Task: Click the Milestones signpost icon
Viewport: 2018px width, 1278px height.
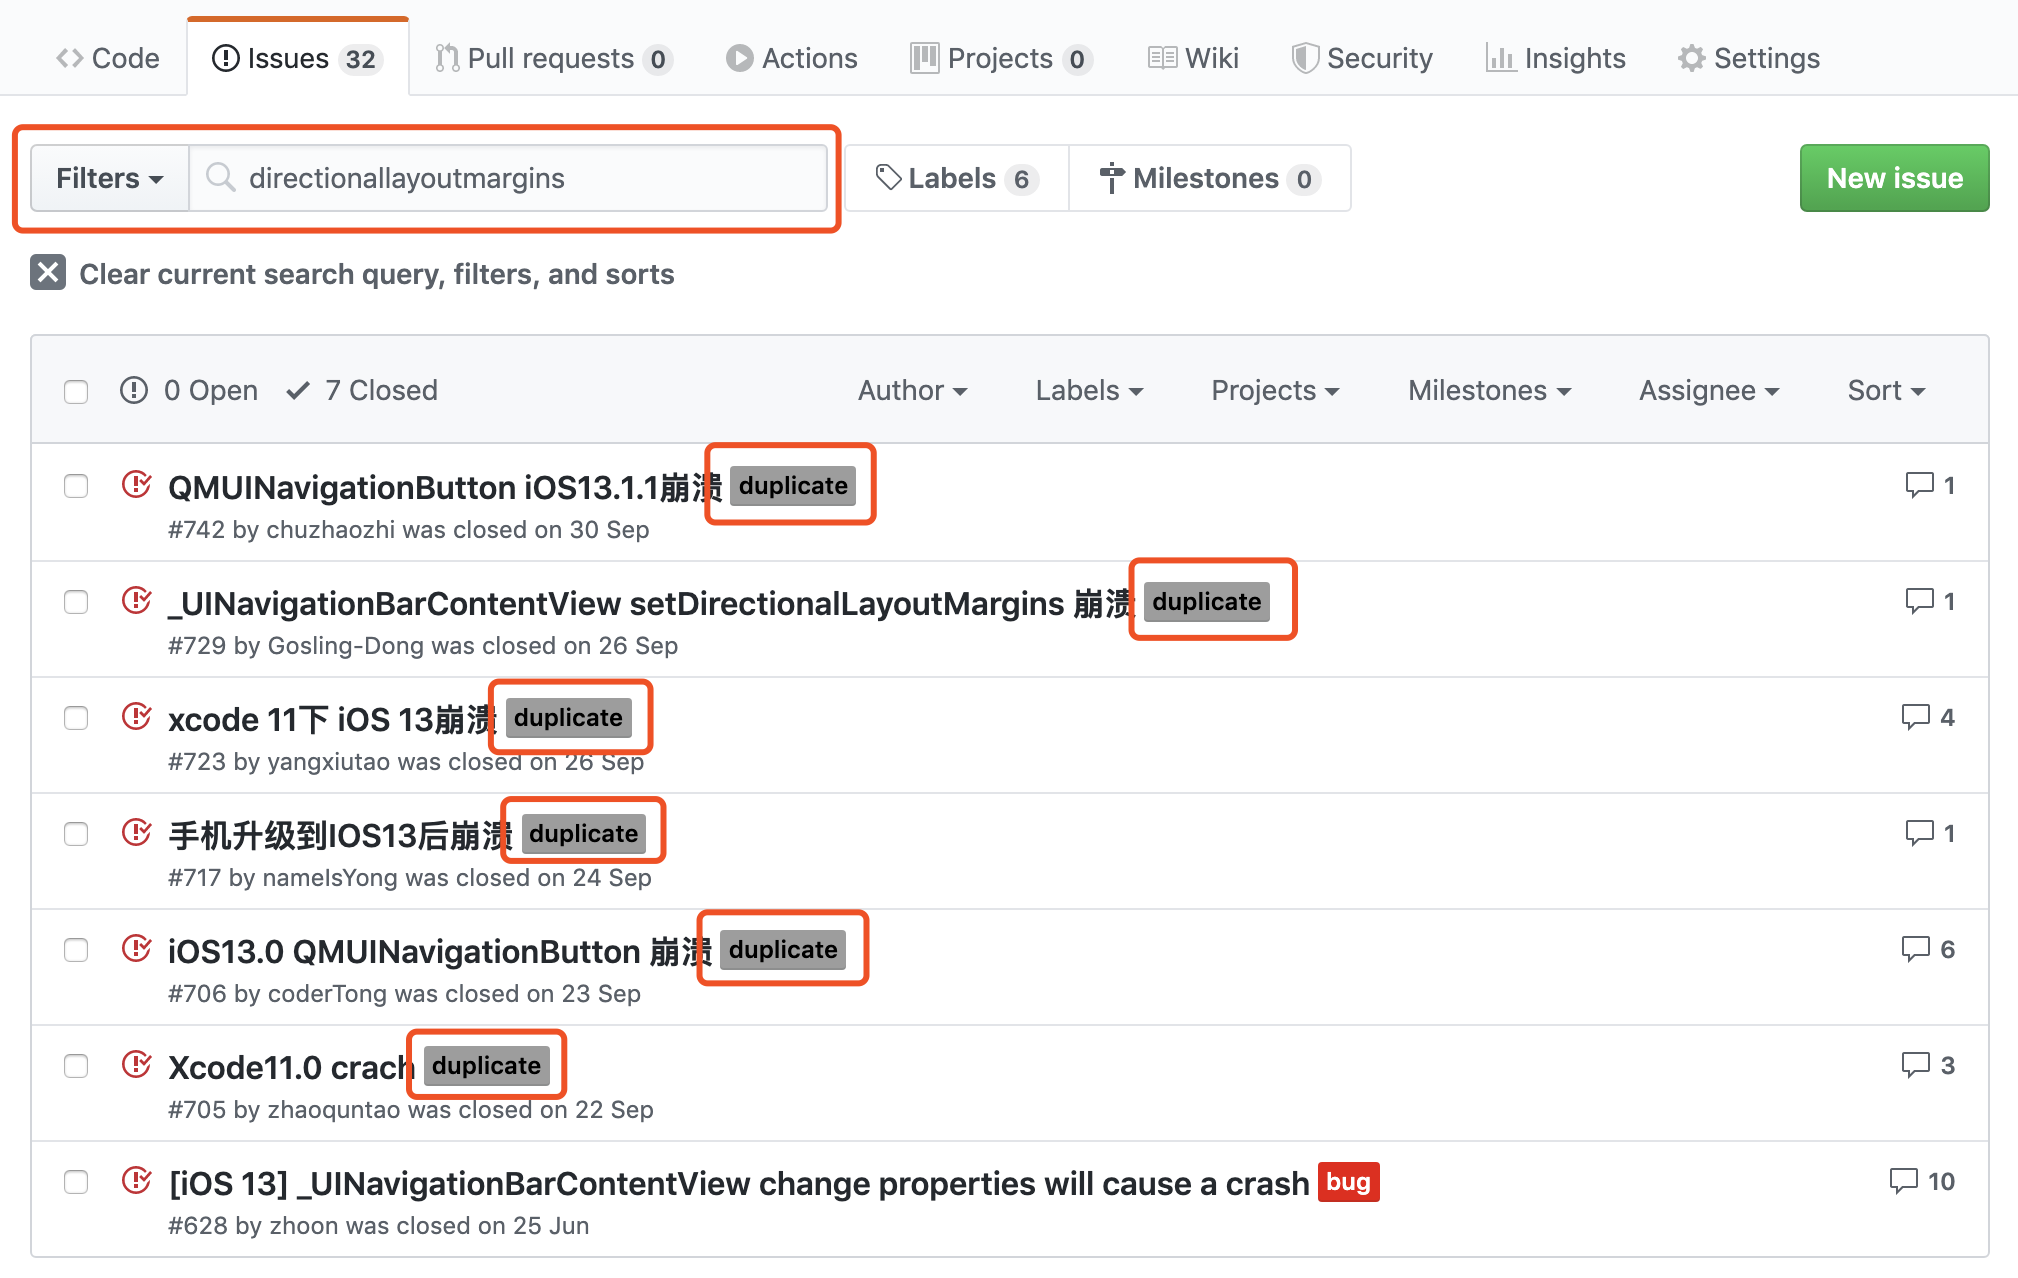Action: coord(1110,178)
